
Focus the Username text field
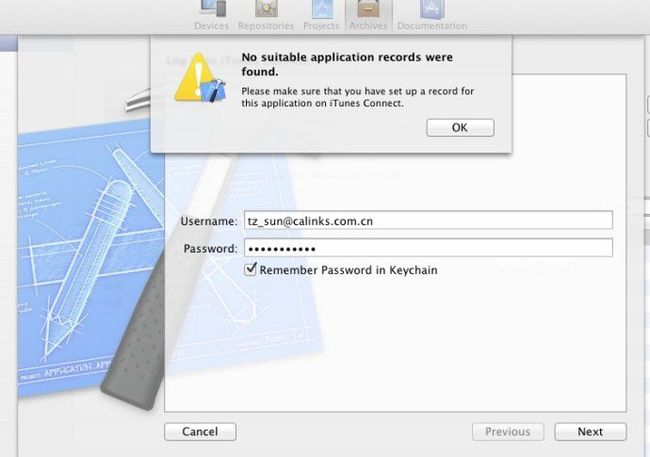point(428,220)
